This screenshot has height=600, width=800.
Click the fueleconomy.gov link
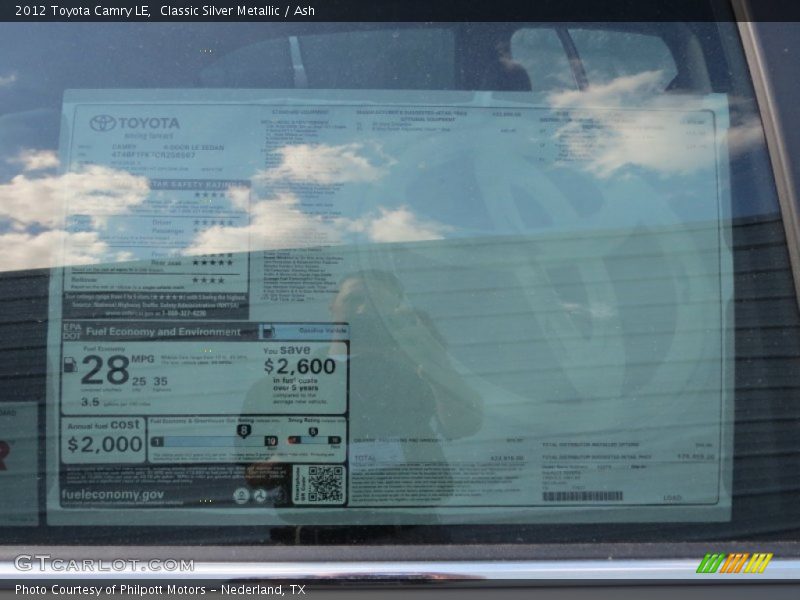pyautogui.click(x=113, y=494)
